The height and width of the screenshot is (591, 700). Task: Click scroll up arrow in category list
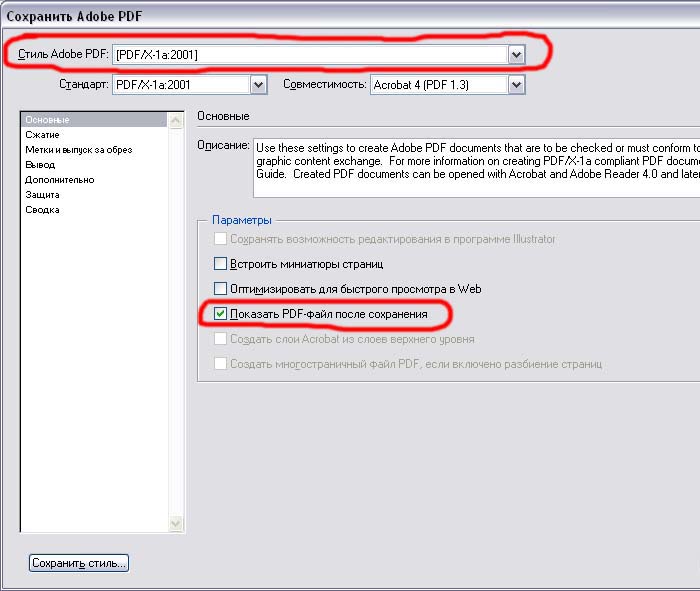(176, 120)
